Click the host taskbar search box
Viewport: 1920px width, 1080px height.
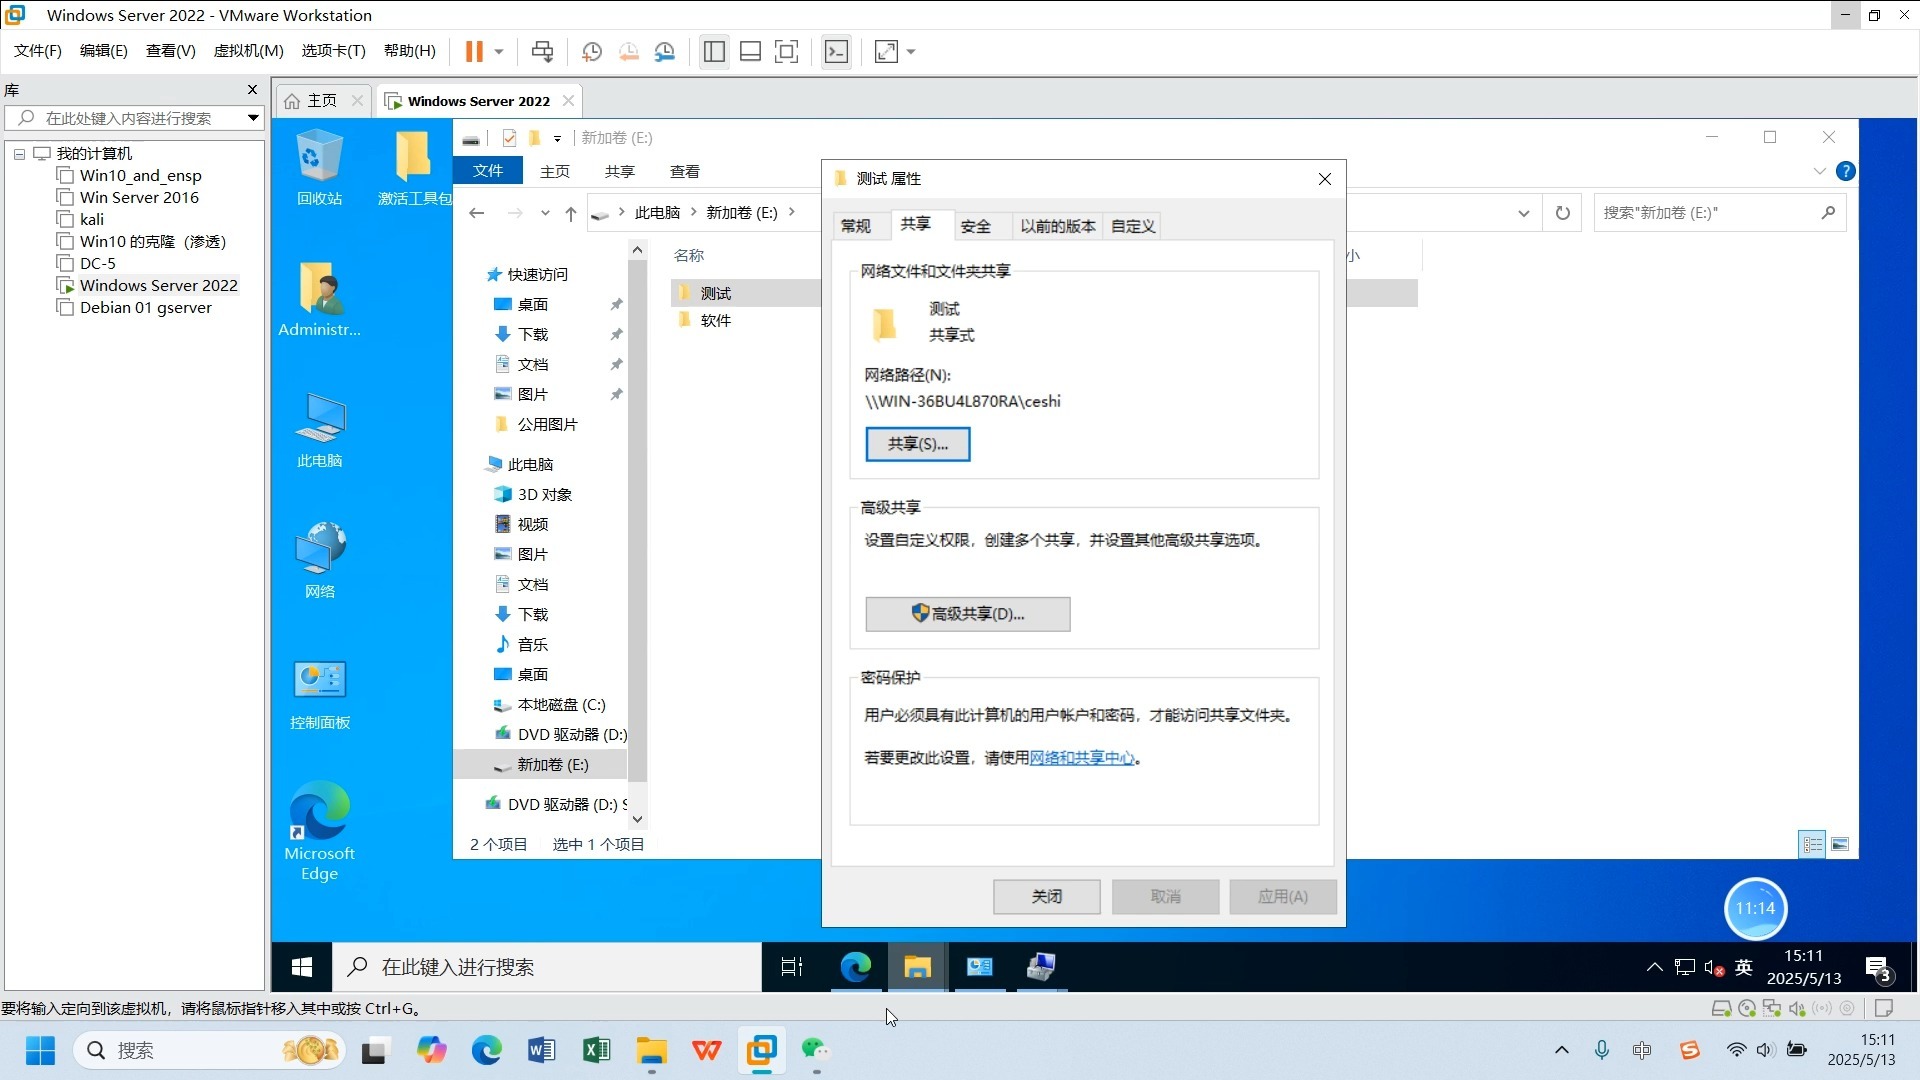click(208, 1051)
